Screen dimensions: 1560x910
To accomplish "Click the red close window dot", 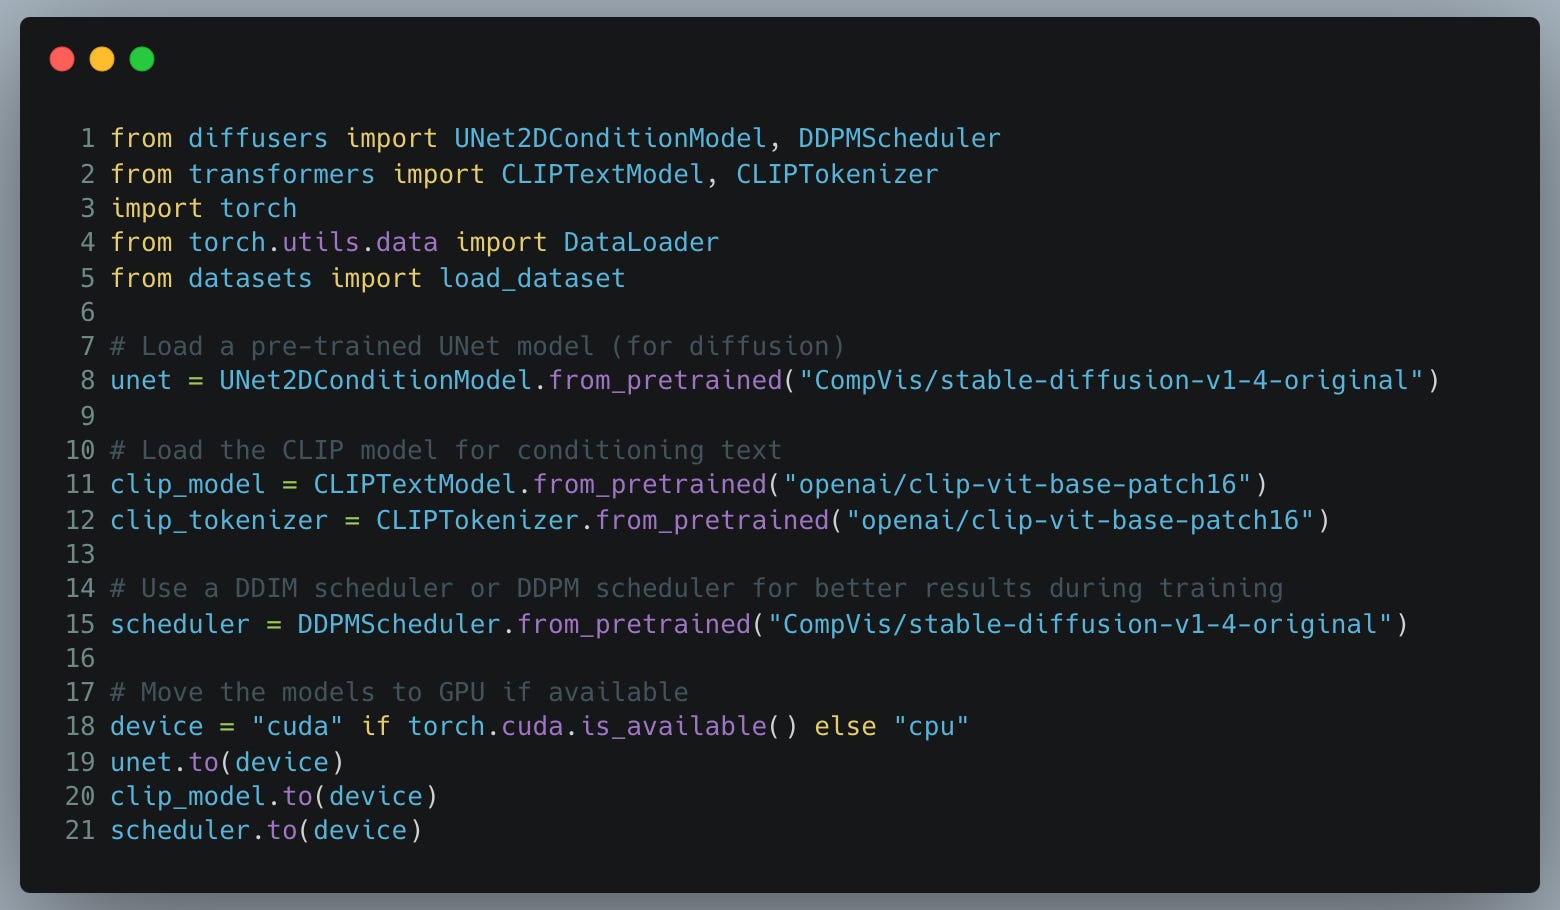I will coord(62,59).
